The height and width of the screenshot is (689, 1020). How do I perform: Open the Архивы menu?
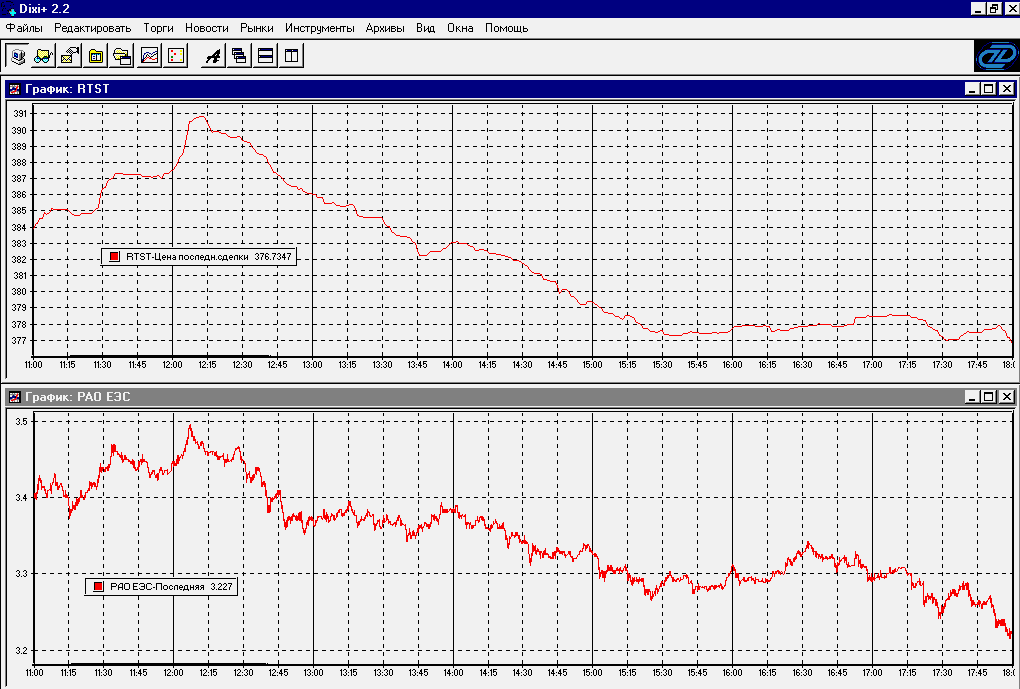coord(385,28)
